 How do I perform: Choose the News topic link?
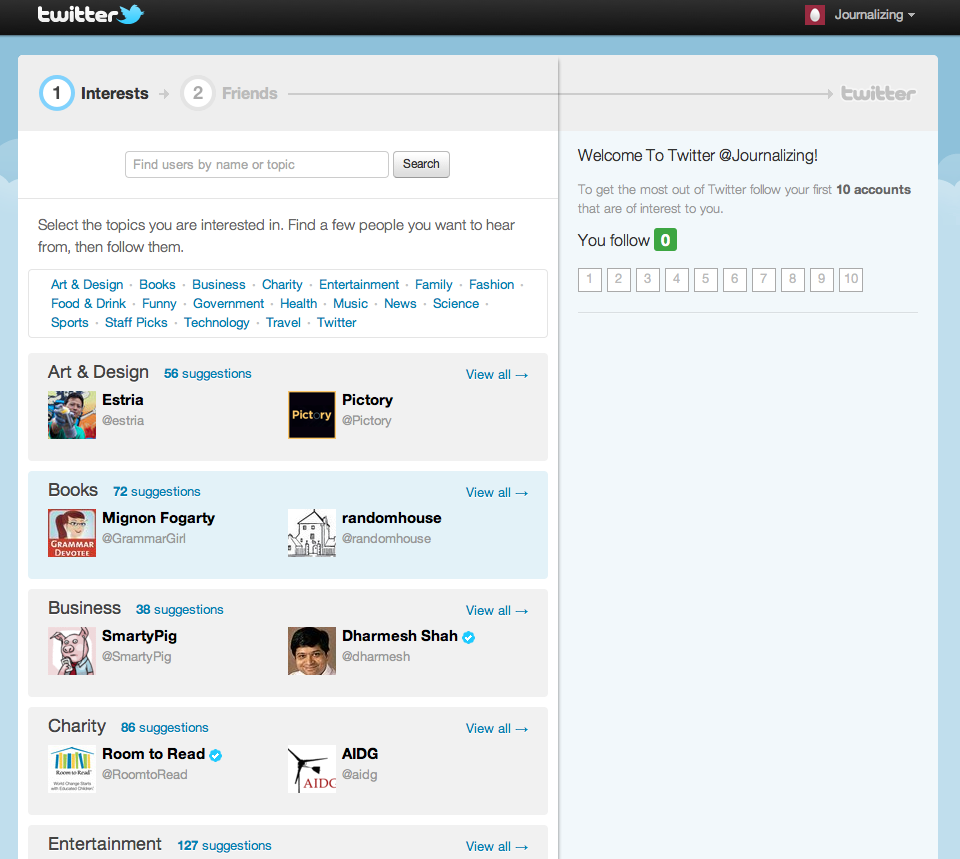point(400,304)
